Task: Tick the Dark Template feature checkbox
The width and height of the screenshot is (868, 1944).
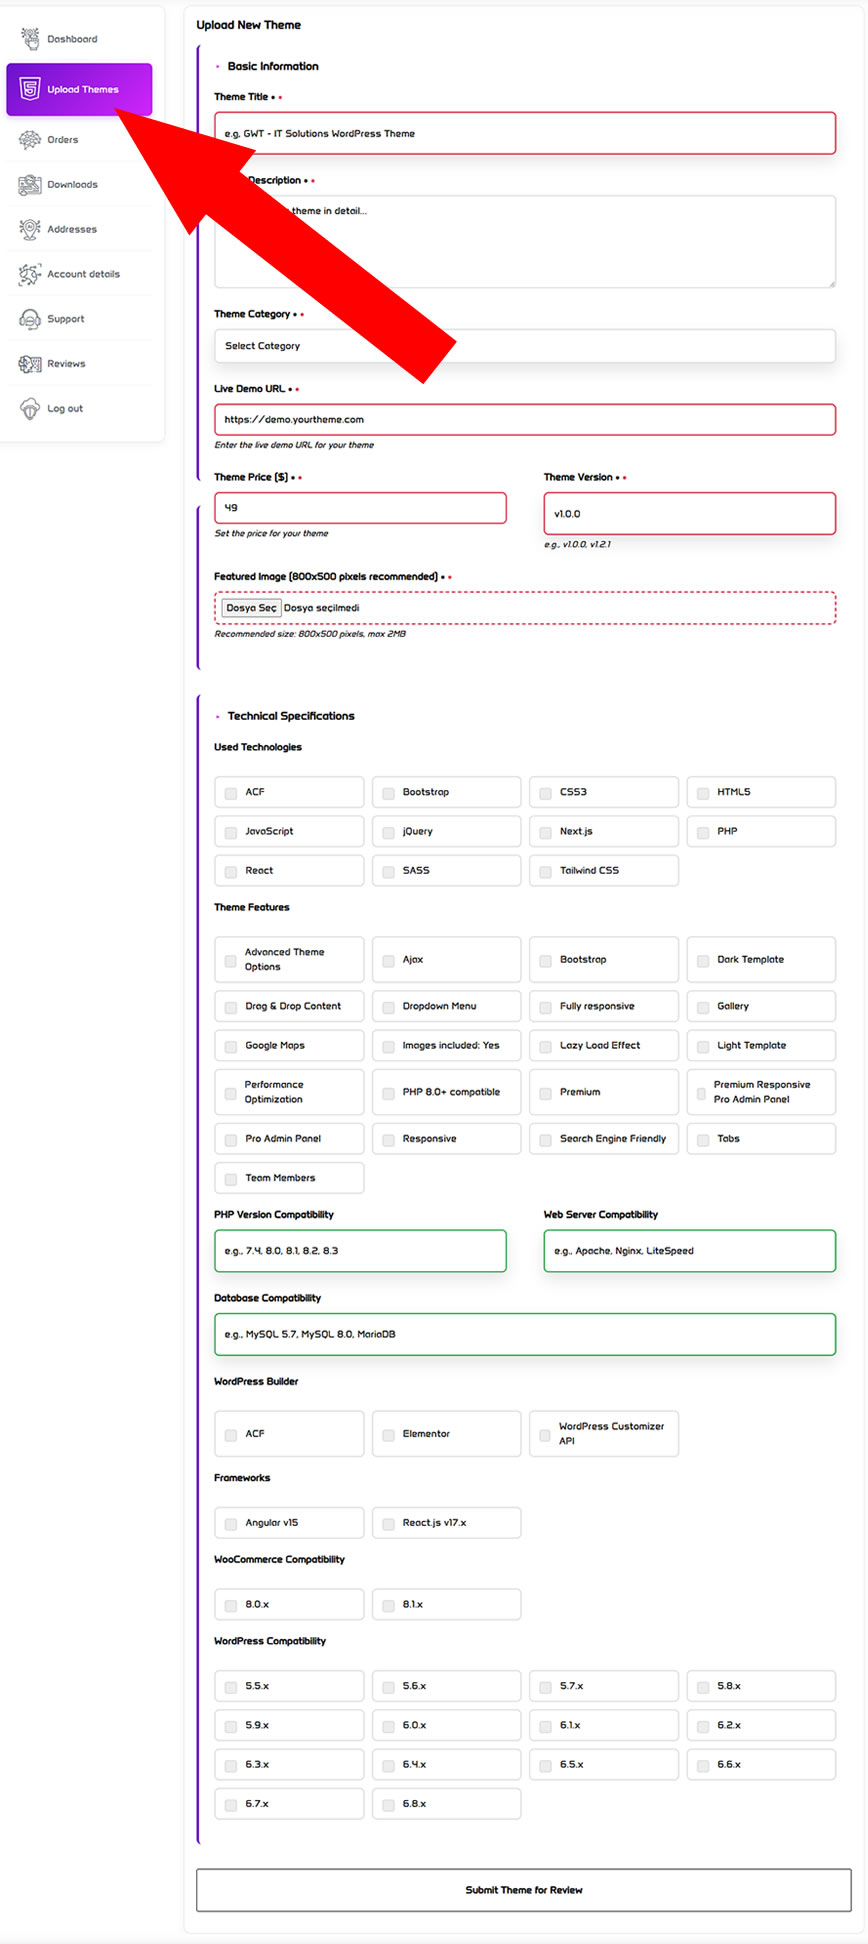Action: point(702,960)
